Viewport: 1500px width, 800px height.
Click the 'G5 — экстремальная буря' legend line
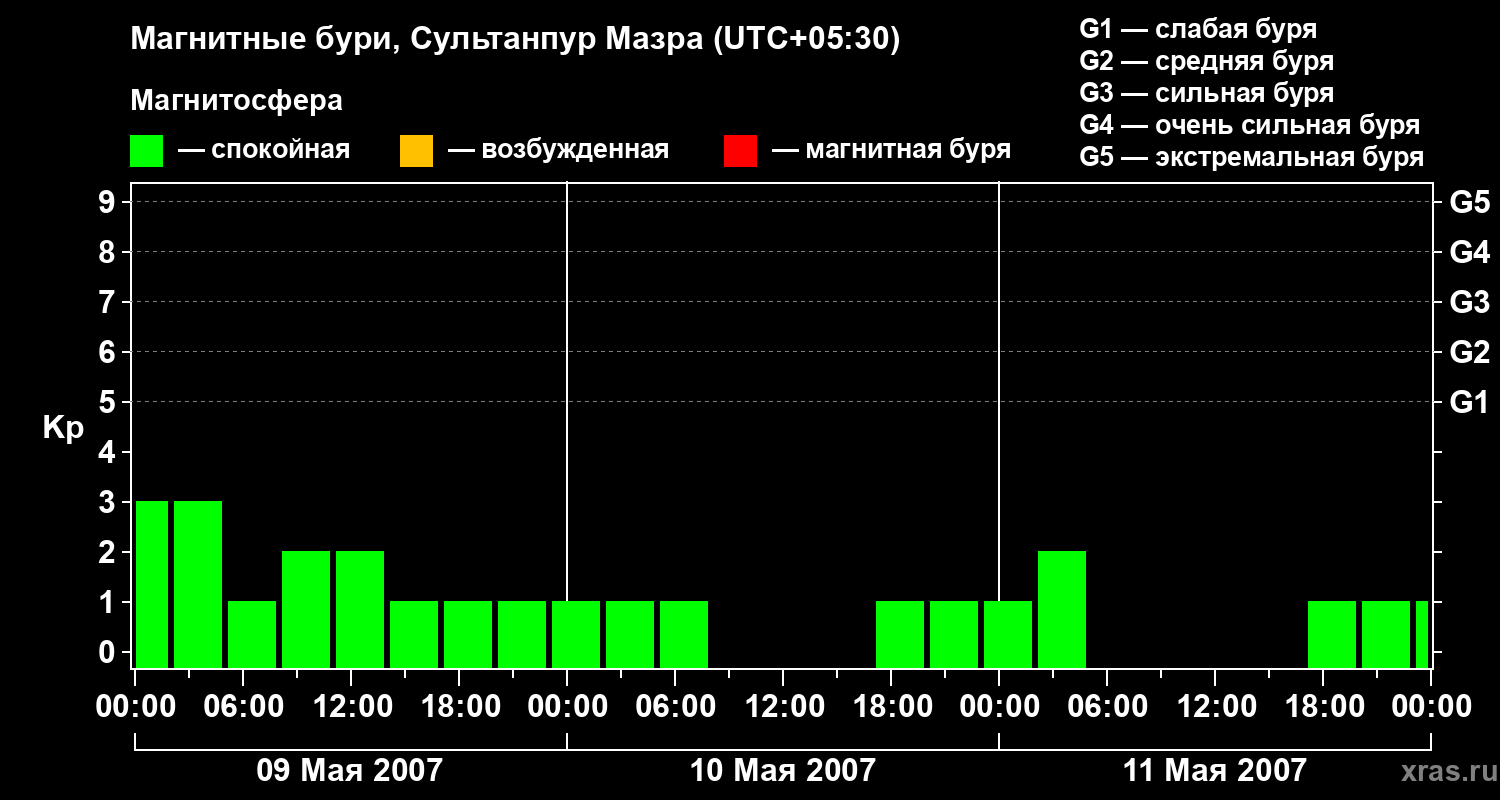click(1252, 157)
